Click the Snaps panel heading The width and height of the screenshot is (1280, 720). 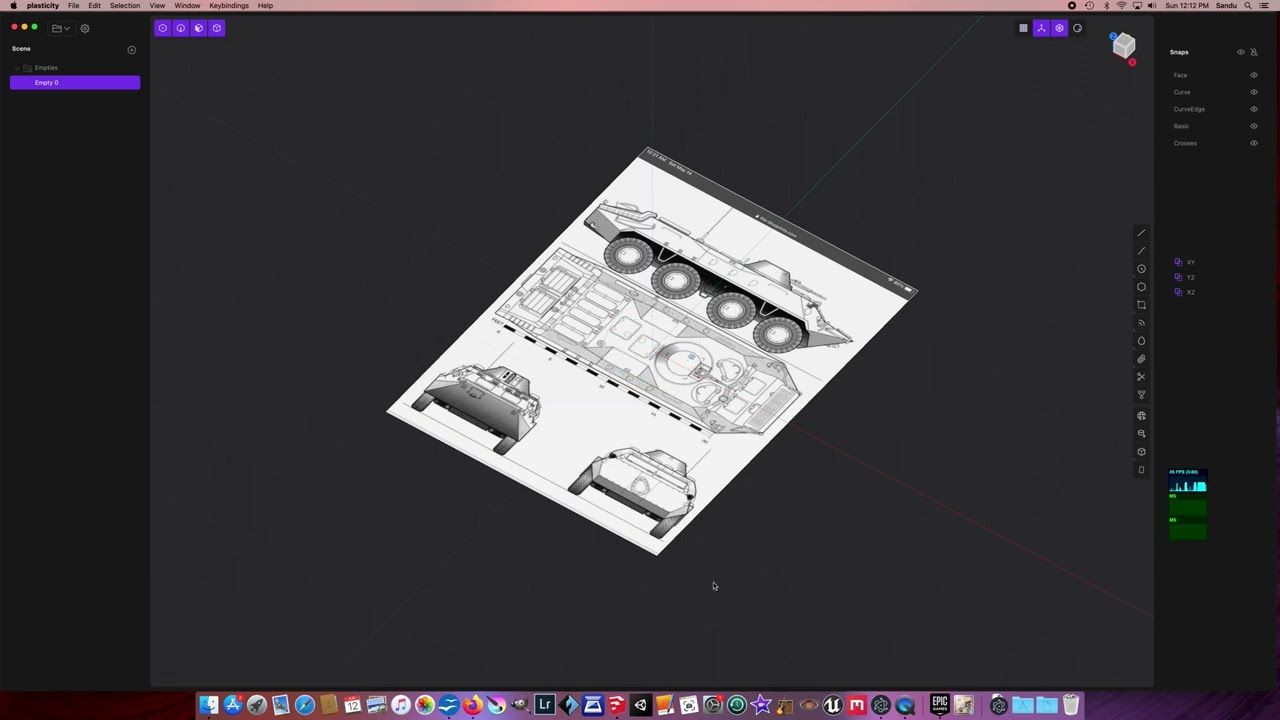pyautogui.click(x=1179, y=52)
